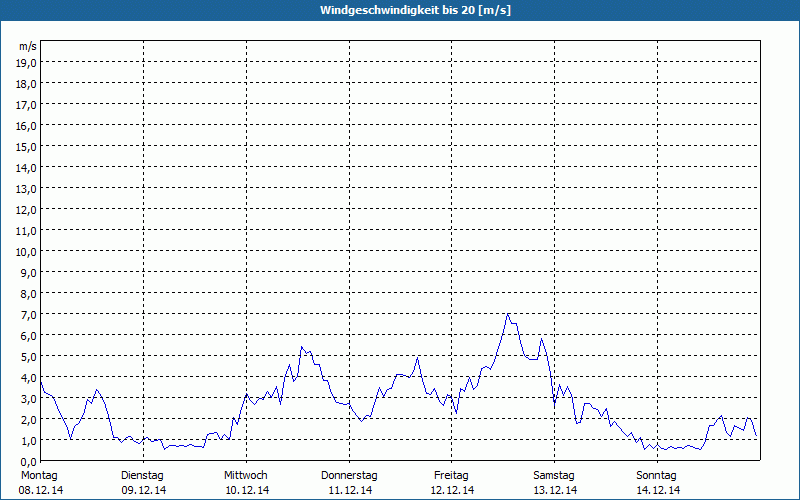Click the date 08.12.14
This screenshot has width=800, height=500.
pyautogui.click(x=41, y=490)
